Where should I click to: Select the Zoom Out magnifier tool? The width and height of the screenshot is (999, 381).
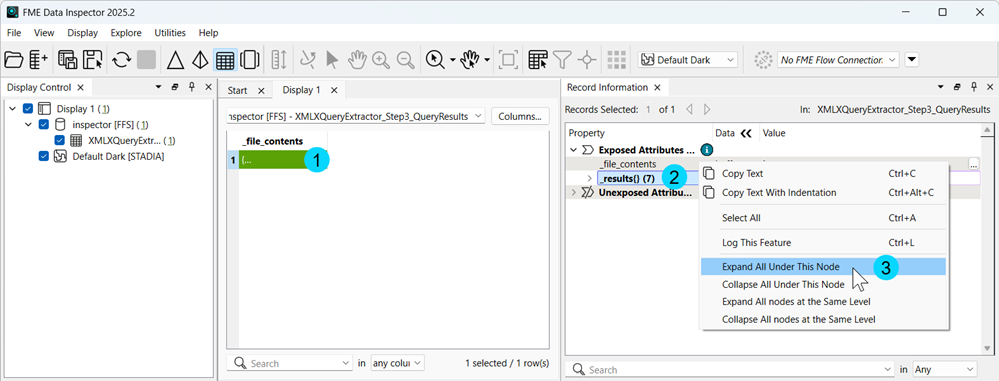405,60
